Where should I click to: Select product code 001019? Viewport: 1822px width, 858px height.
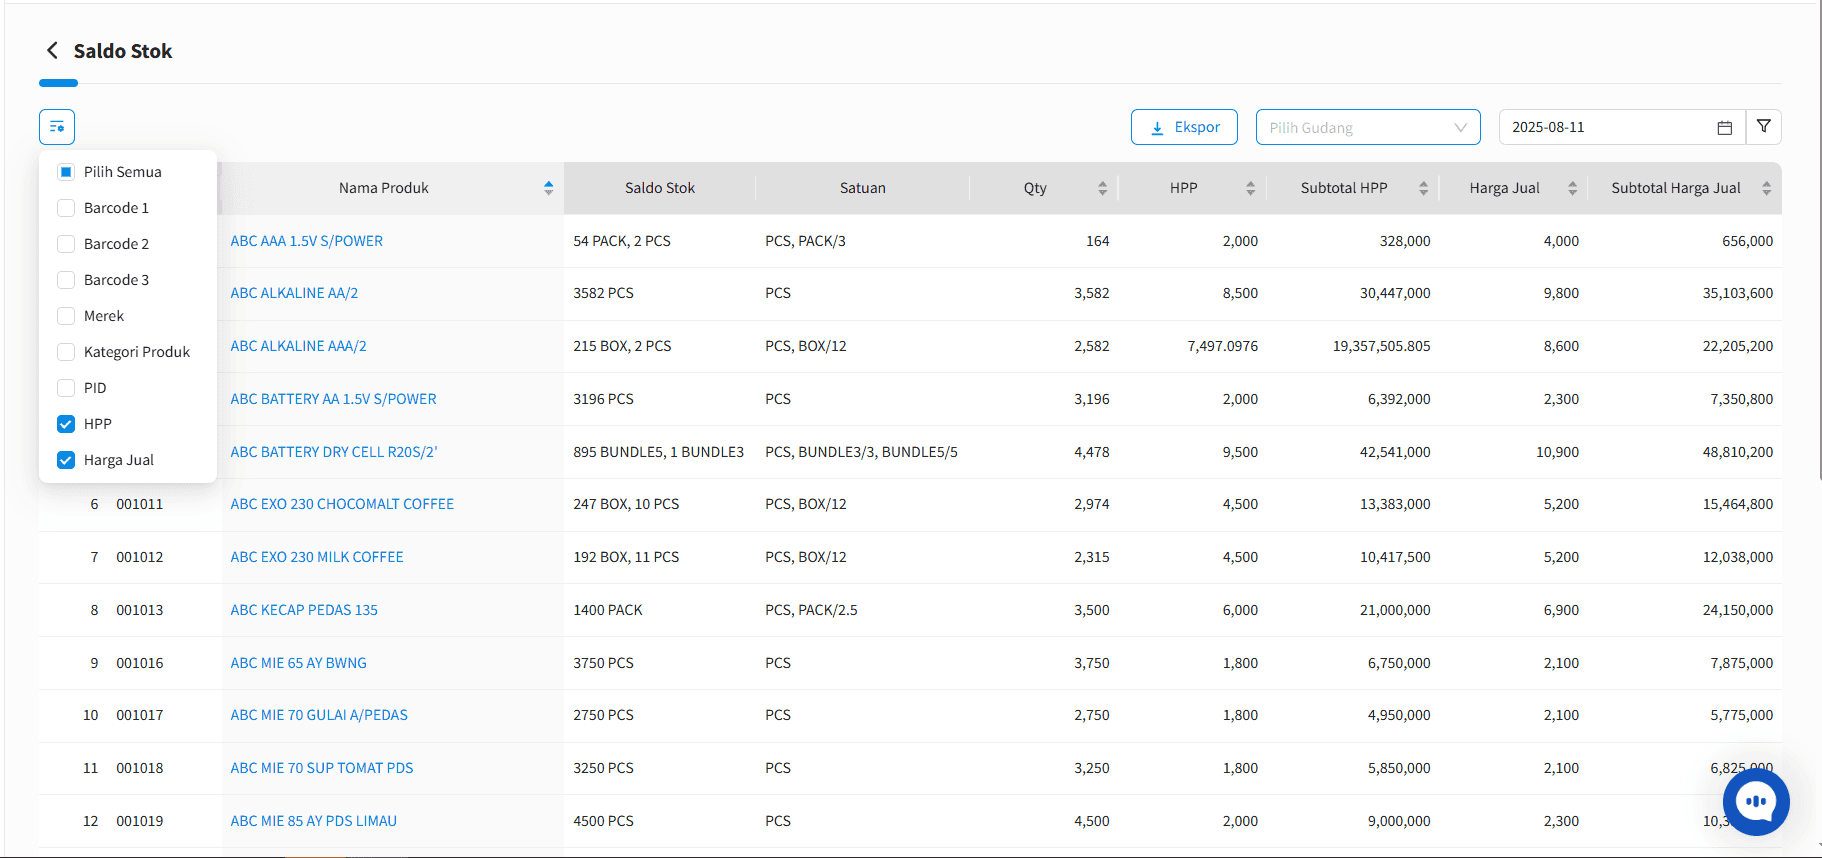(139, 821)
